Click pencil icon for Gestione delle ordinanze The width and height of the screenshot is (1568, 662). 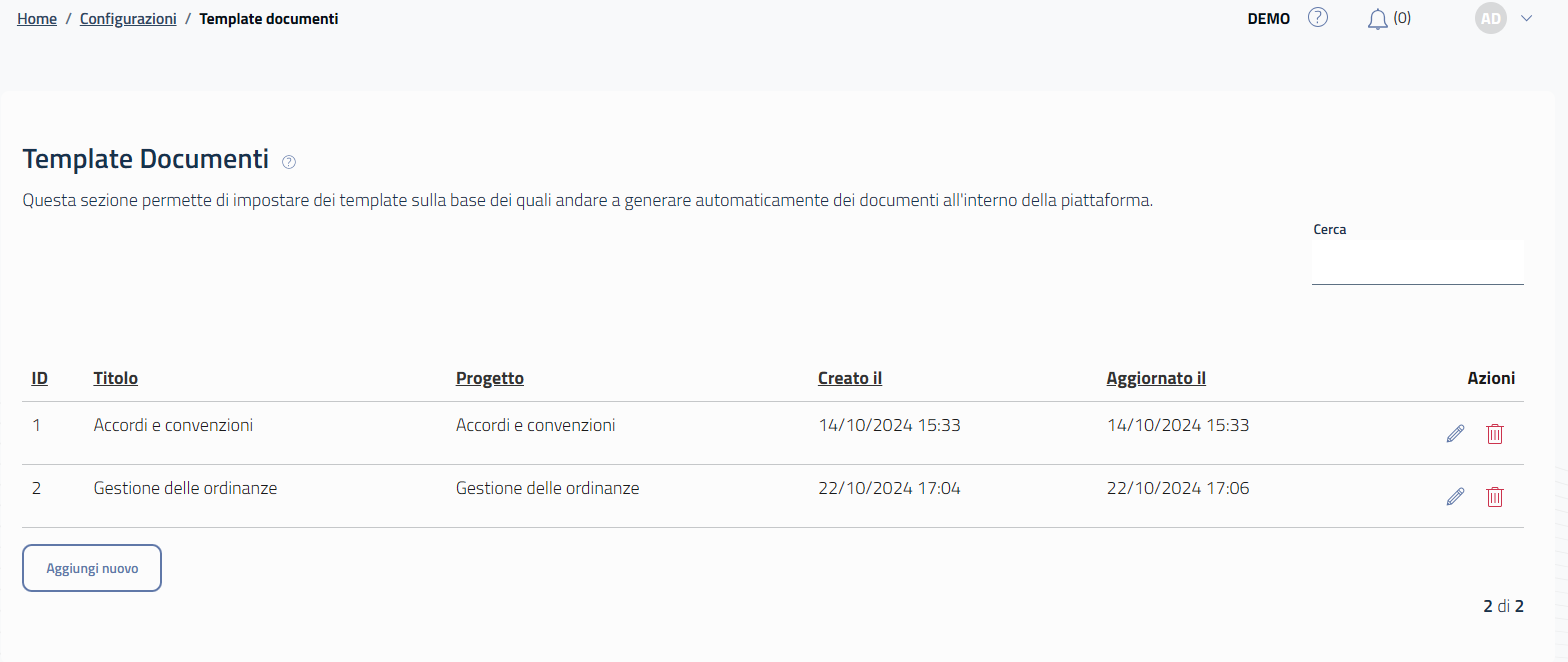tap(1455, 496)
